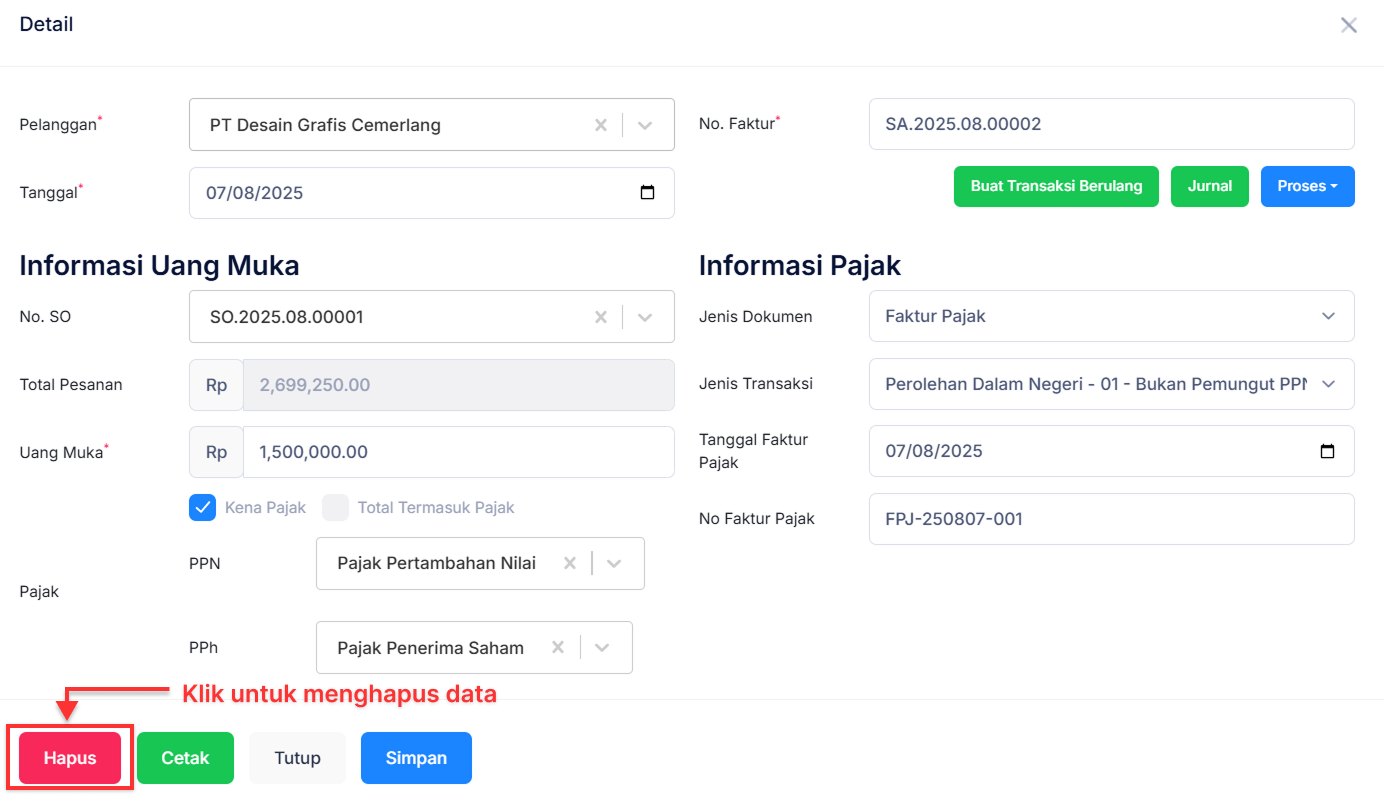Open the Pelanggan selection dropdown
1384x795 pixels.
click(645, 124)
